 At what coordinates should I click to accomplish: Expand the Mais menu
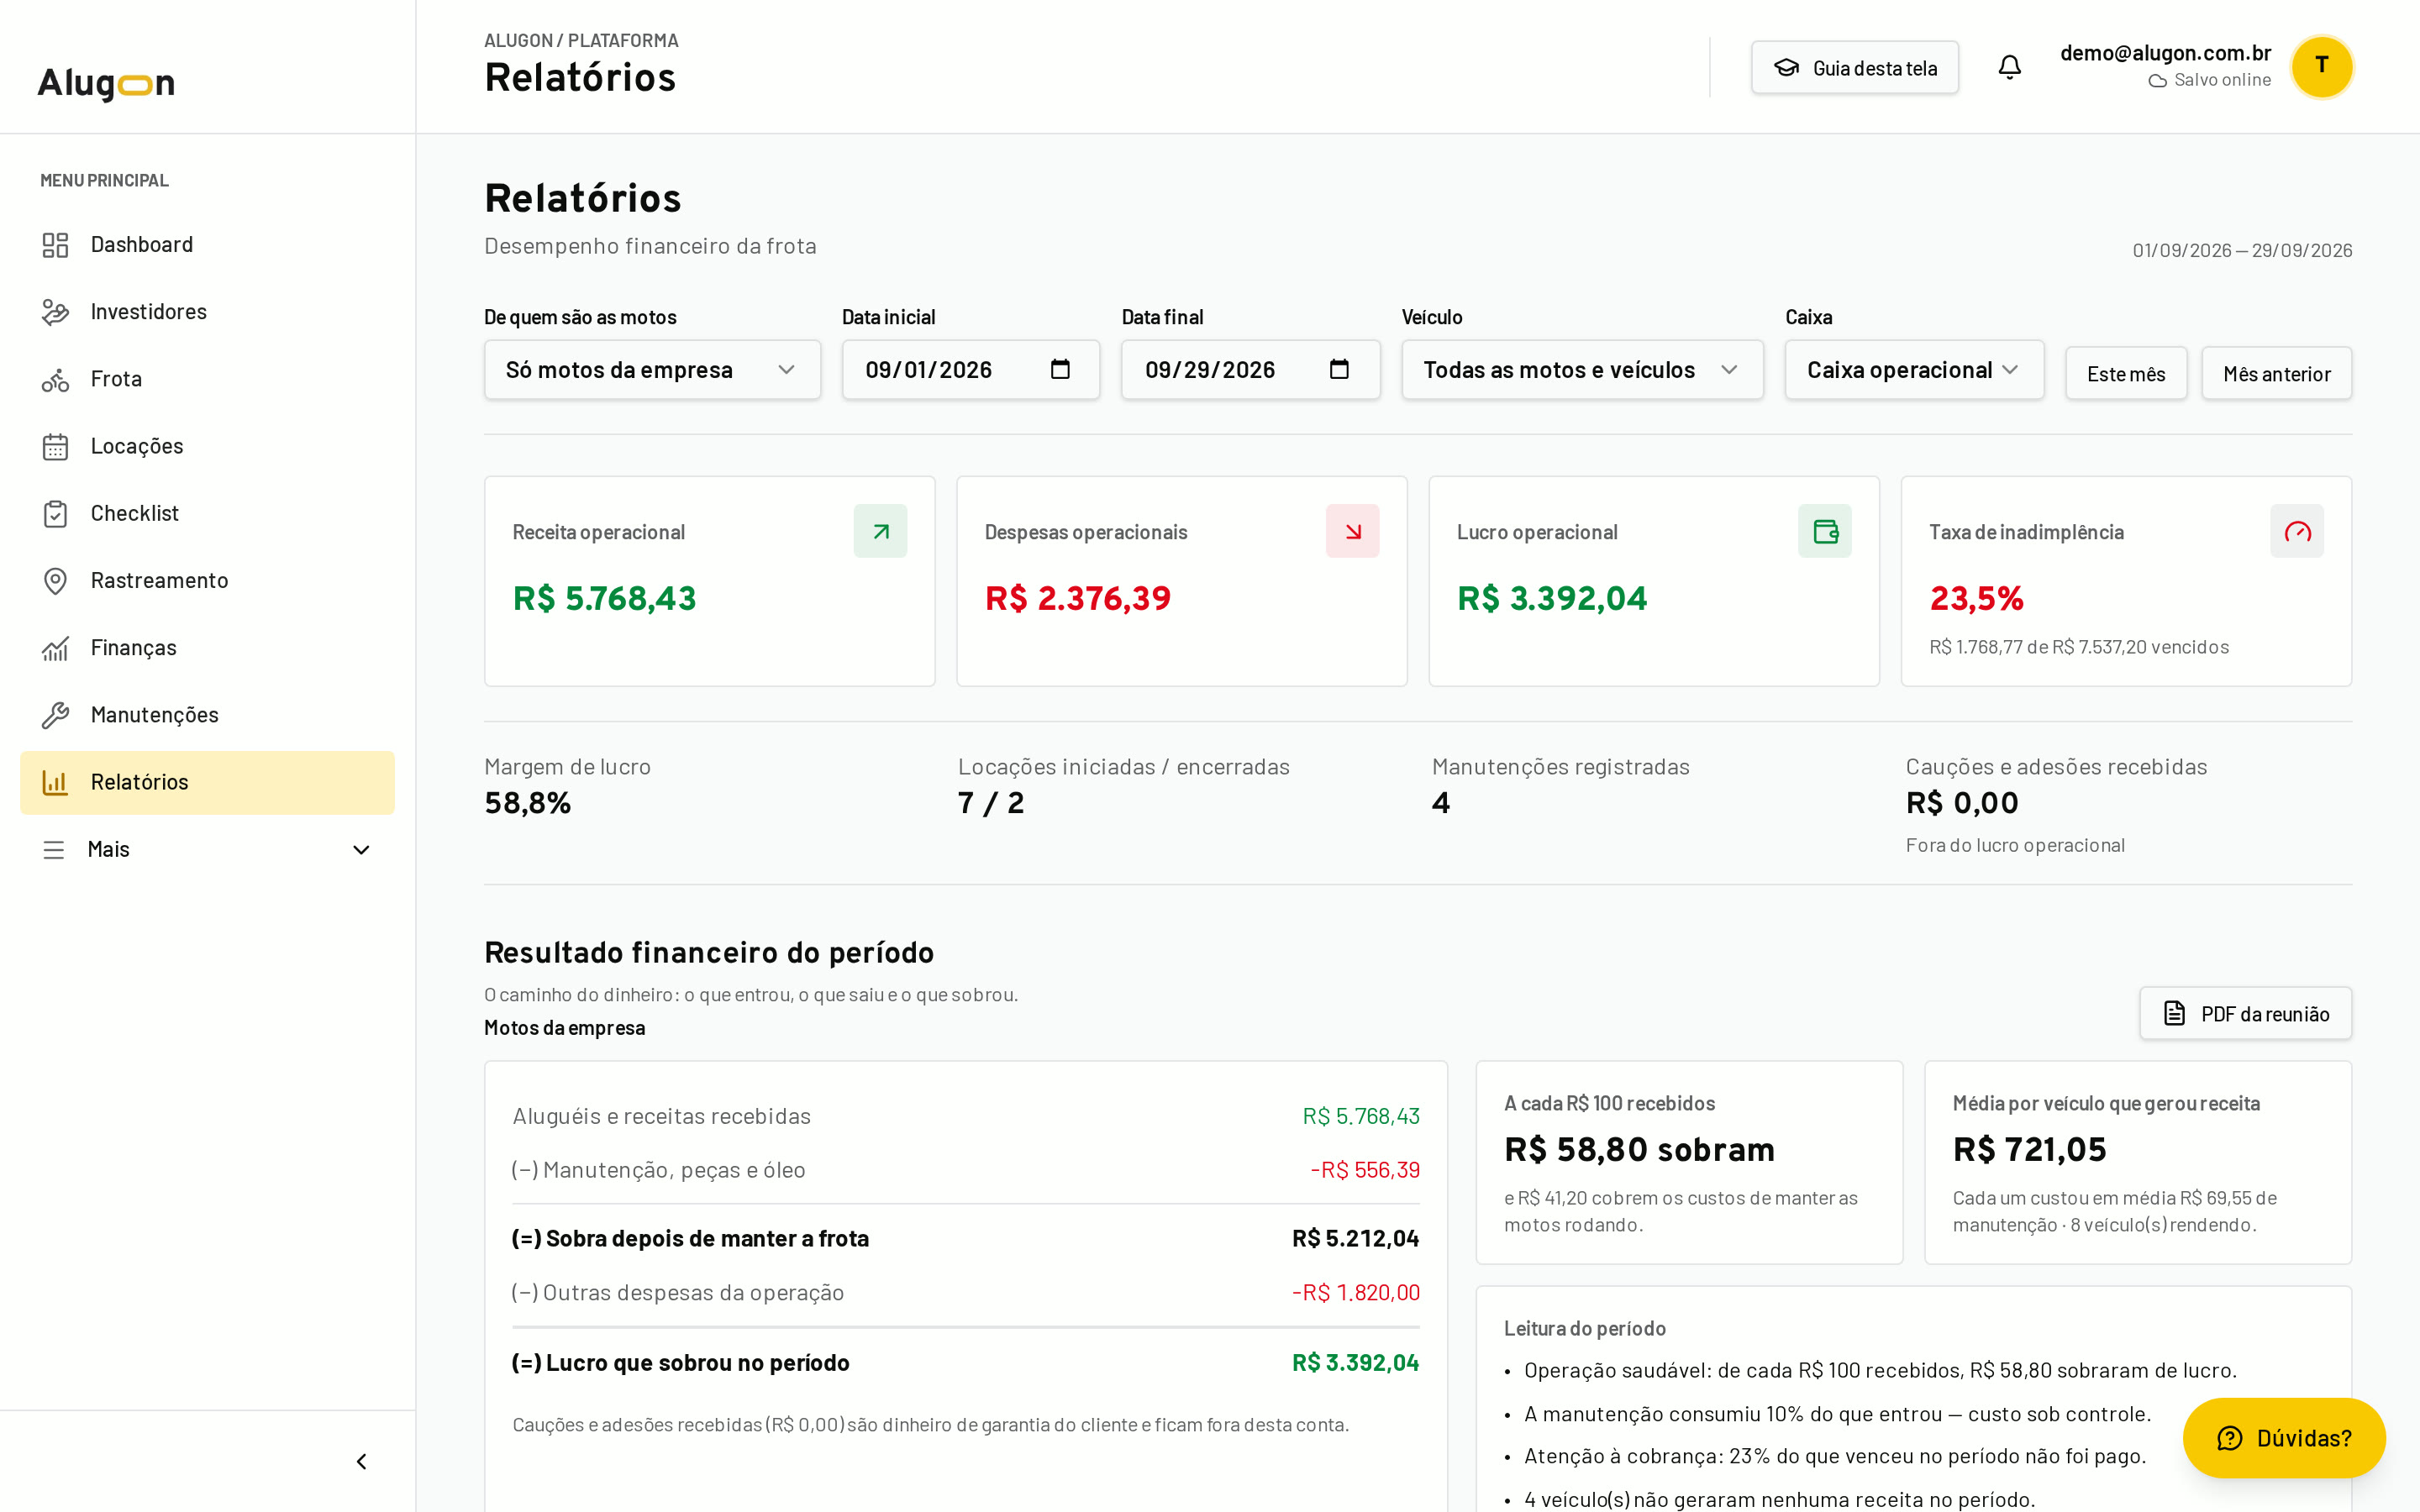pyautogui.click(x=207, y=849)
